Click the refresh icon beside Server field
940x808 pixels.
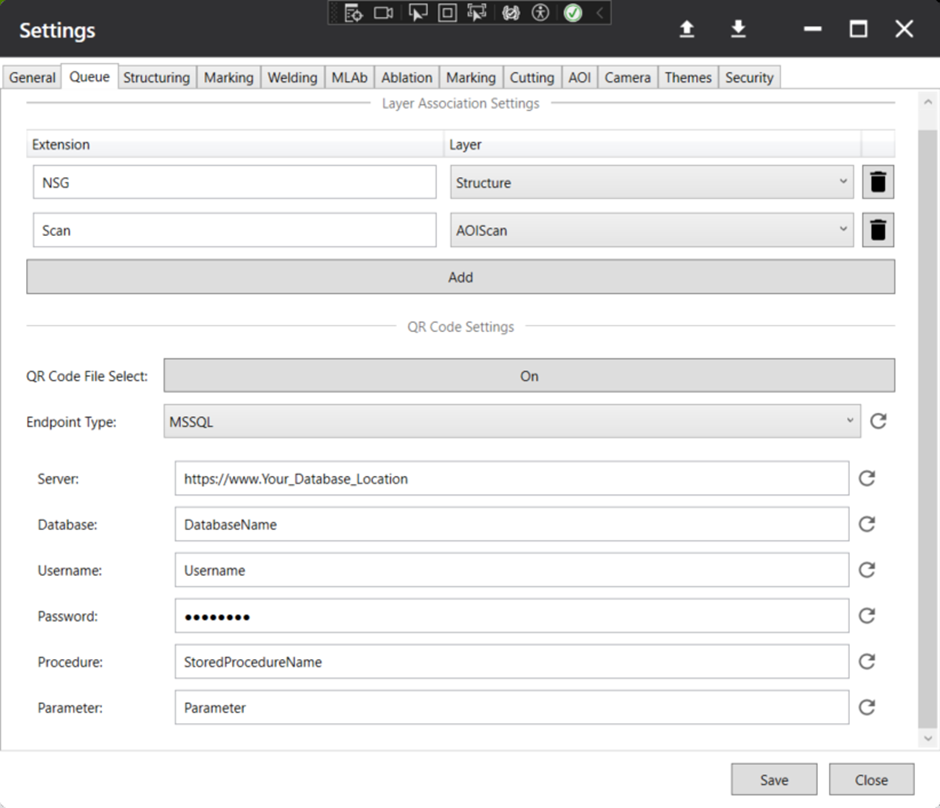pos(867,478)
